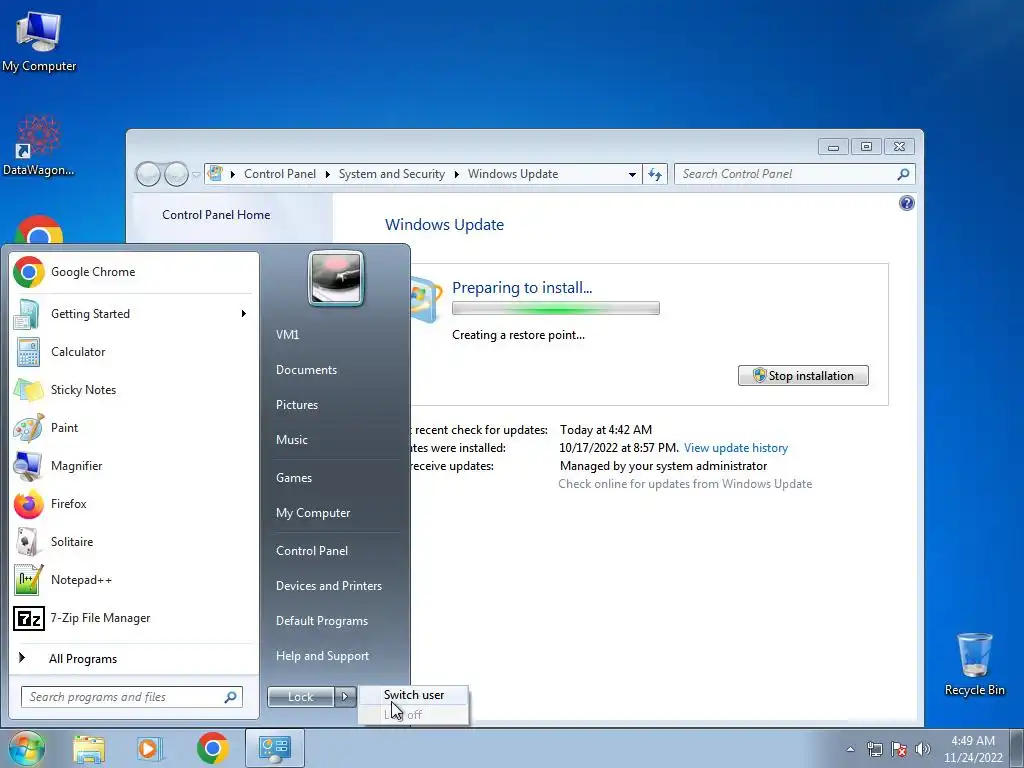Click the Windows Start orb
This screenshot has width=1024, height=768.
26,748
